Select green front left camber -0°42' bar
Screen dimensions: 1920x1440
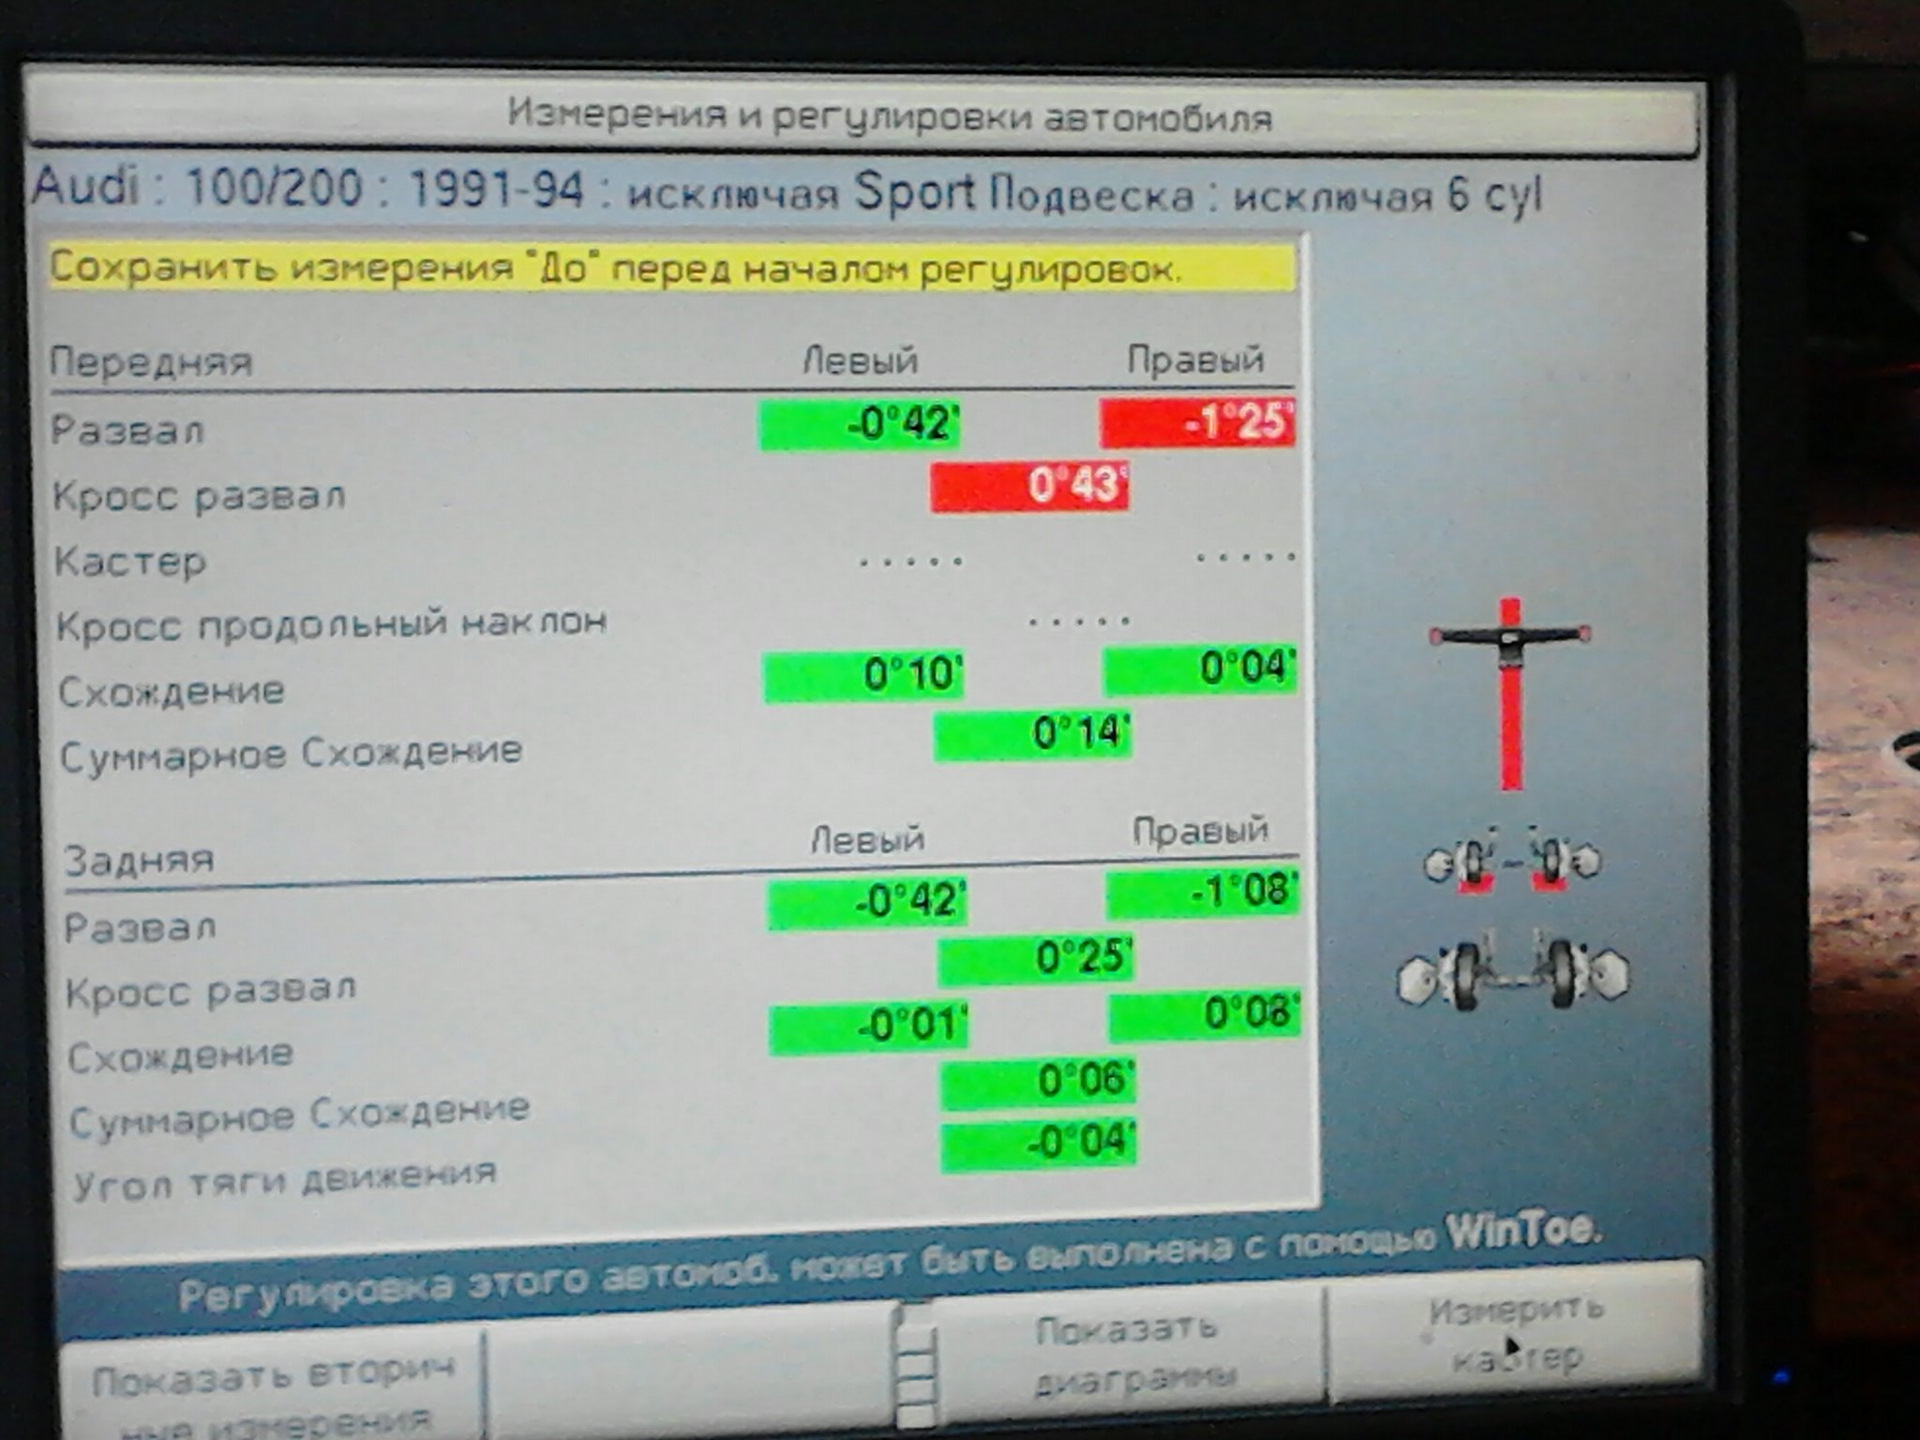859,425
